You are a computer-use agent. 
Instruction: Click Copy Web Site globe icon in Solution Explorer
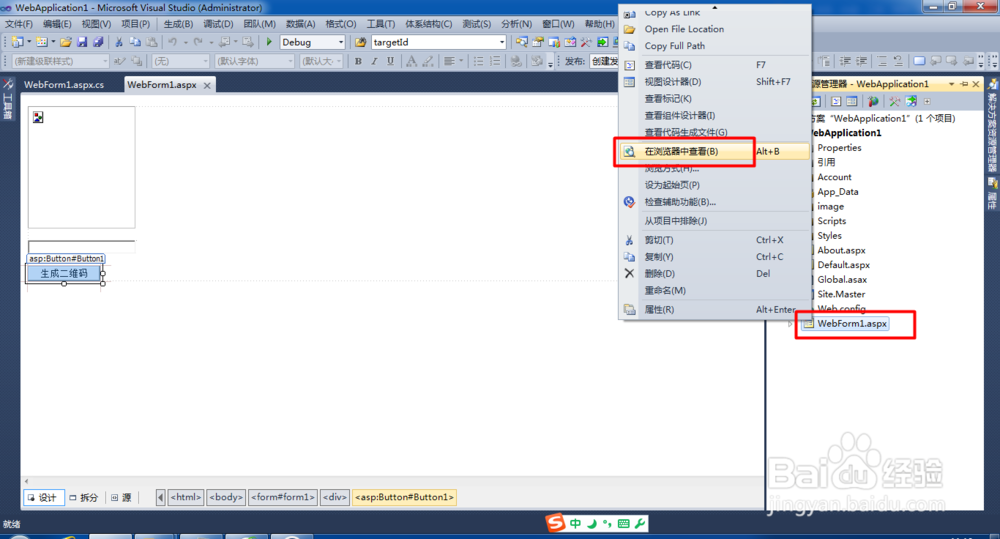pyautogui.click(x=873, y=101)
